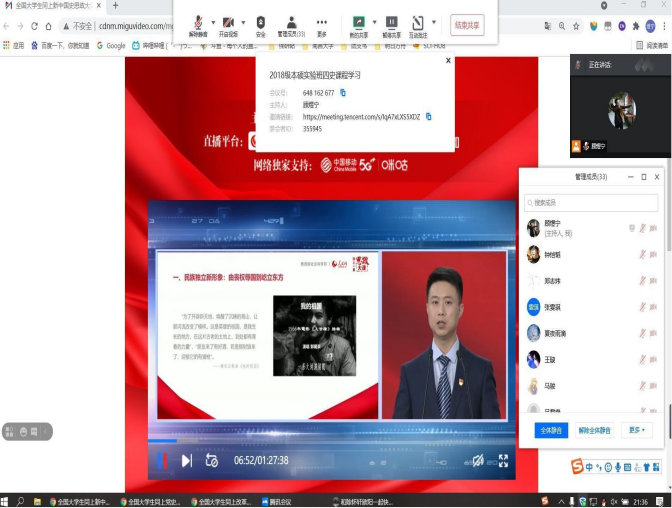The width and height of the screenshot is (672, 508).
Task: Click the blue mute all button
Action: [551, 430]
